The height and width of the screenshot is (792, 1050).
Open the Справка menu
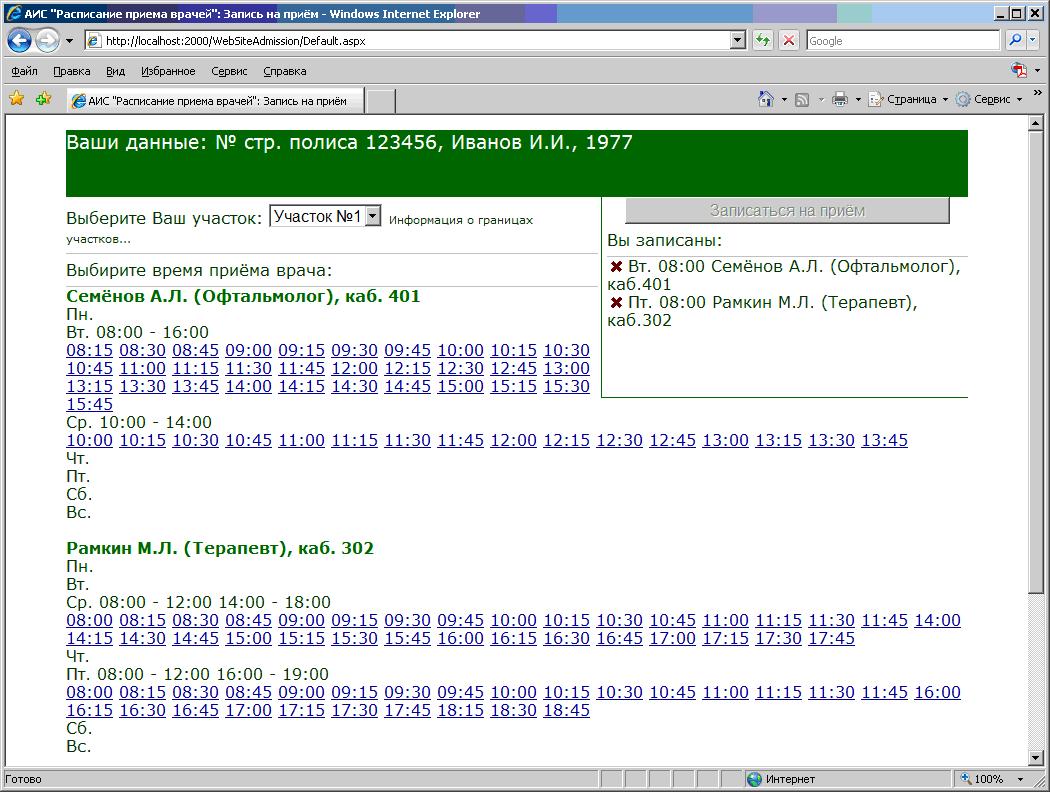pos(285,71)
